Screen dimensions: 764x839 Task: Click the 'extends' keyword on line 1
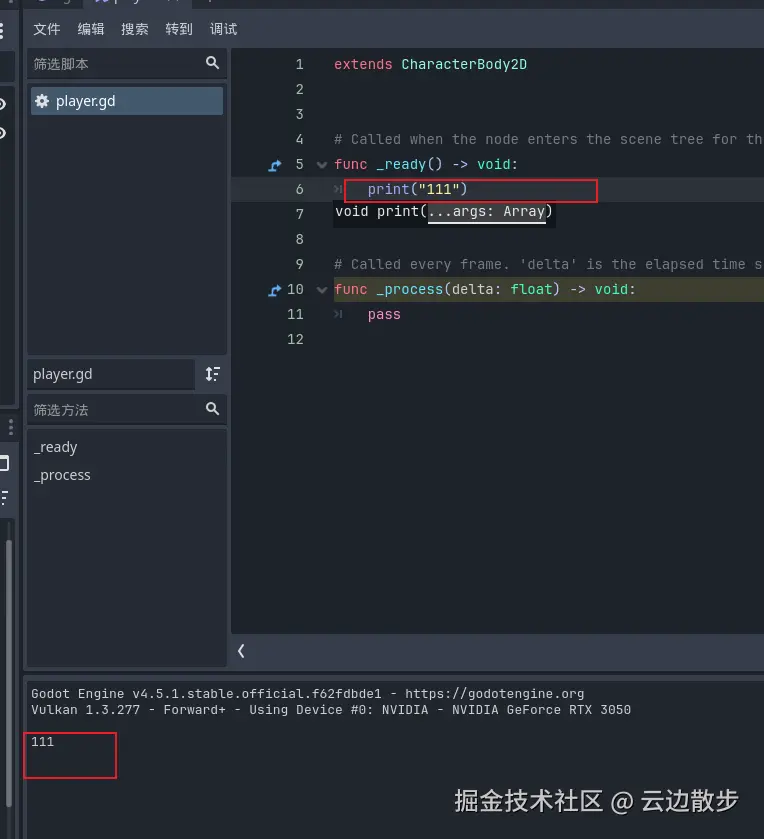(363, 64)
